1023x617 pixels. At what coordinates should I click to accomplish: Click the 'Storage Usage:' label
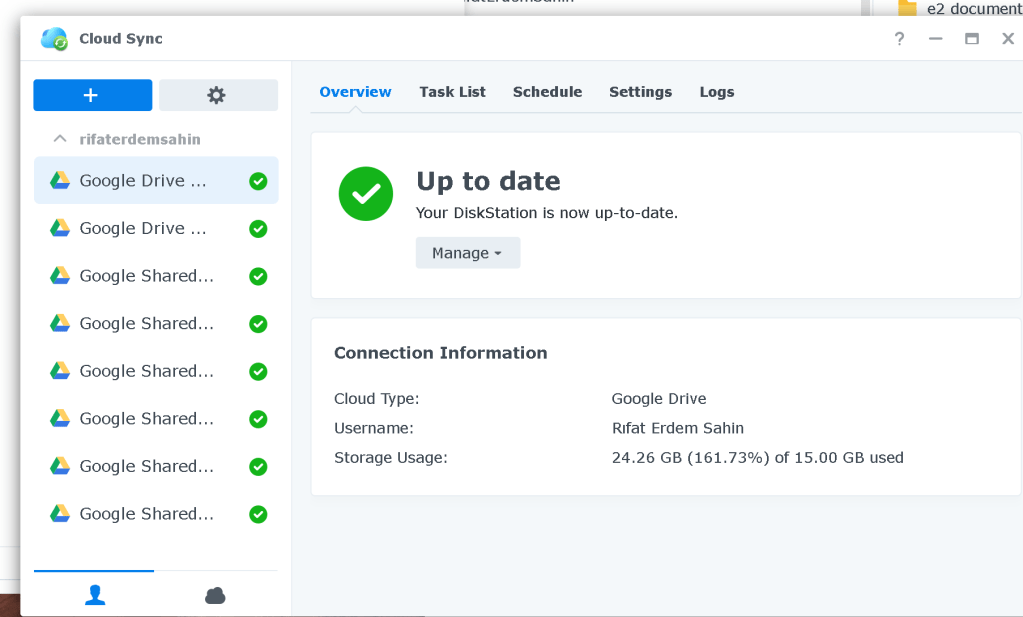click(x=391, y=457)
